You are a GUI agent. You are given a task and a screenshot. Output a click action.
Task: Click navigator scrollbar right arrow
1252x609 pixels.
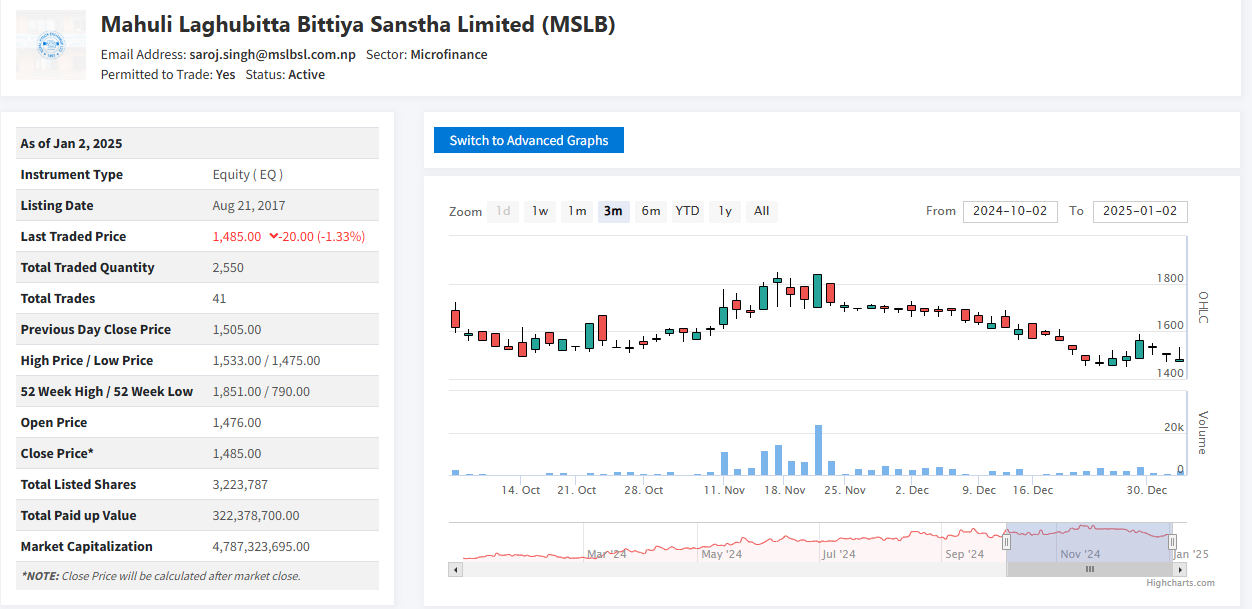(x=1179, y=569)
